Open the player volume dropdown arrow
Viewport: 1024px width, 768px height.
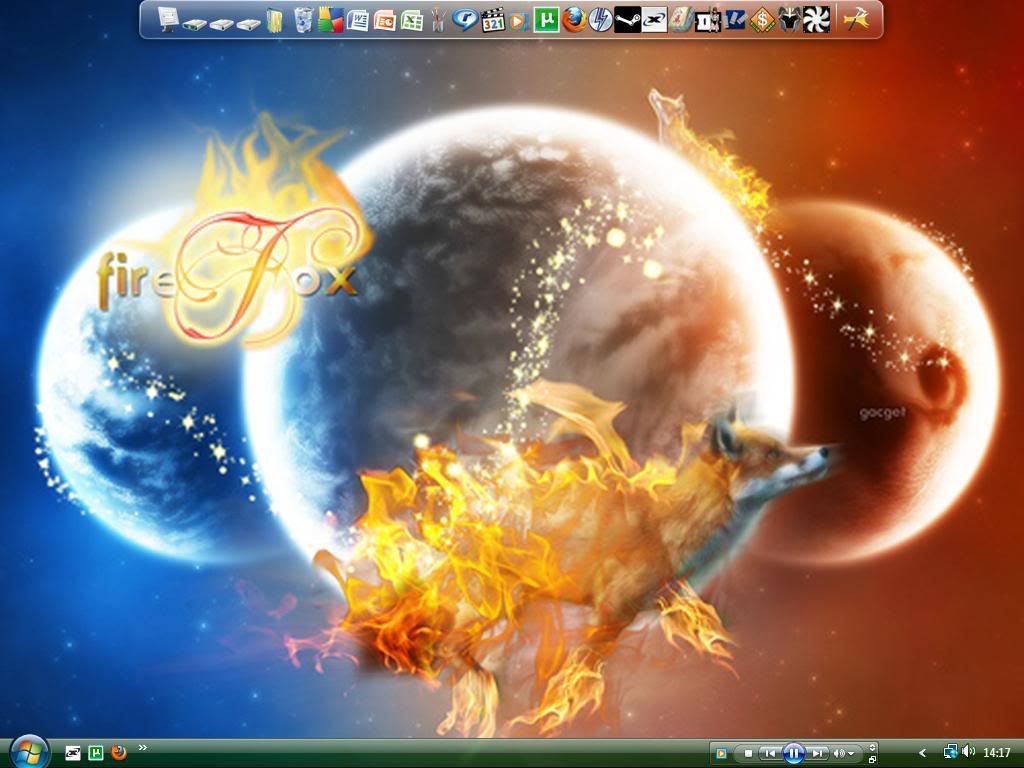coord(851,754)
